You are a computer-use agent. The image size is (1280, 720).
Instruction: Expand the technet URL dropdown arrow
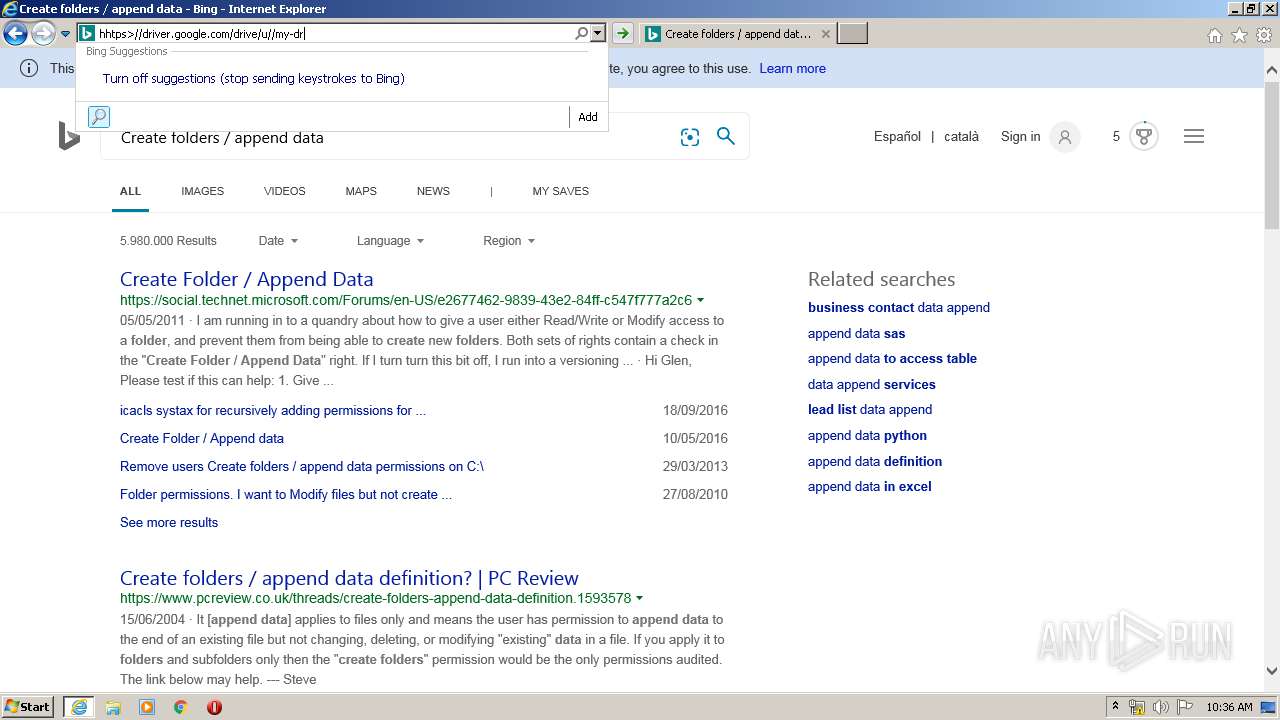click(x=700, y=300)
